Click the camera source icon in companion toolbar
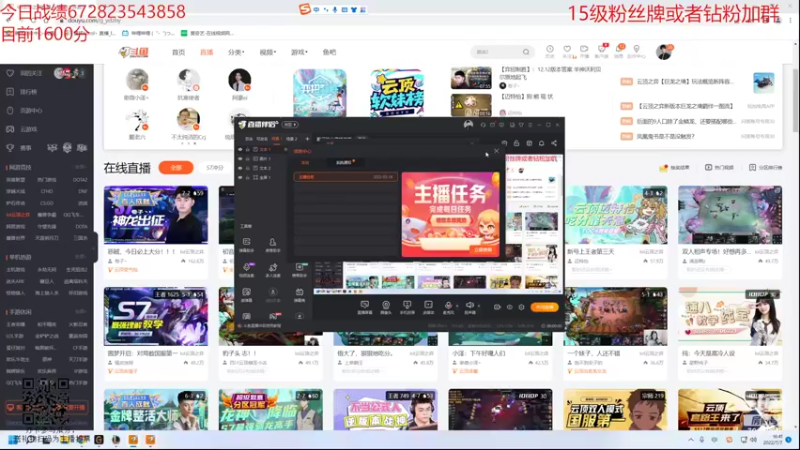This screenshot has width=800, height=450. coord(386,305)
